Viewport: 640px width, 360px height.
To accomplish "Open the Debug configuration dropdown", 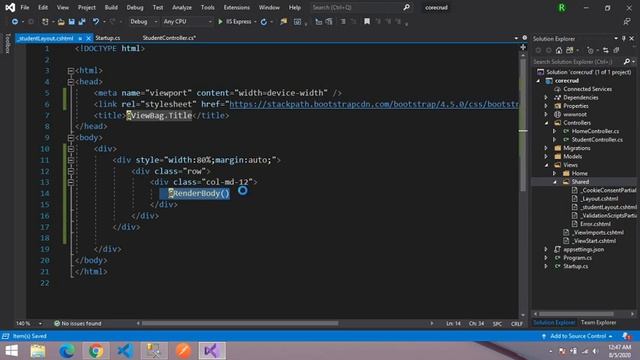I will pos(143,22).
